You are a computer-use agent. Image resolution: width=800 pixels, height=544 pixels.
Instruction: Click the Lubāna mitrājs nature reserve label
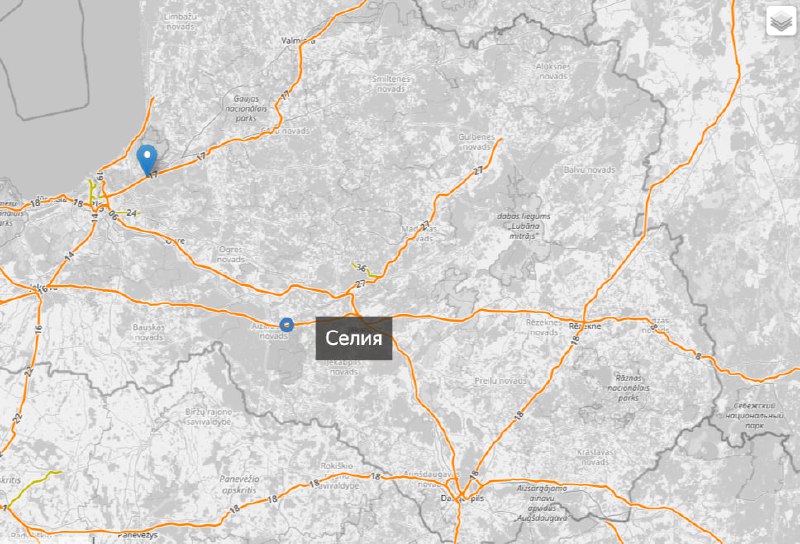[x=524, y=226]
